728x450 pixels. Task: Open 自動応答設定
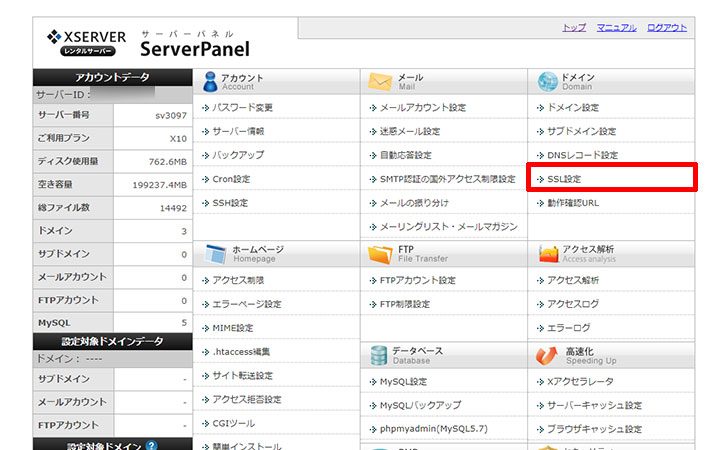[x=406, y=155]
